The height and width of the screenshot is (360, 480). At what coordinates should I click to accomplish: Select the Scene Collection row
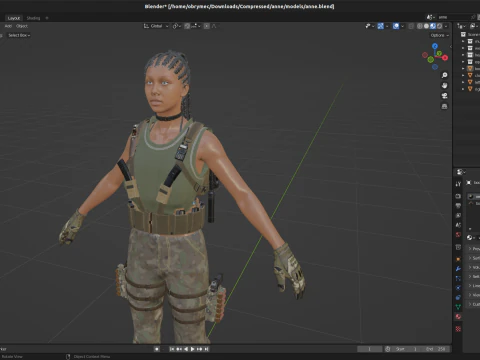[470, 34]
